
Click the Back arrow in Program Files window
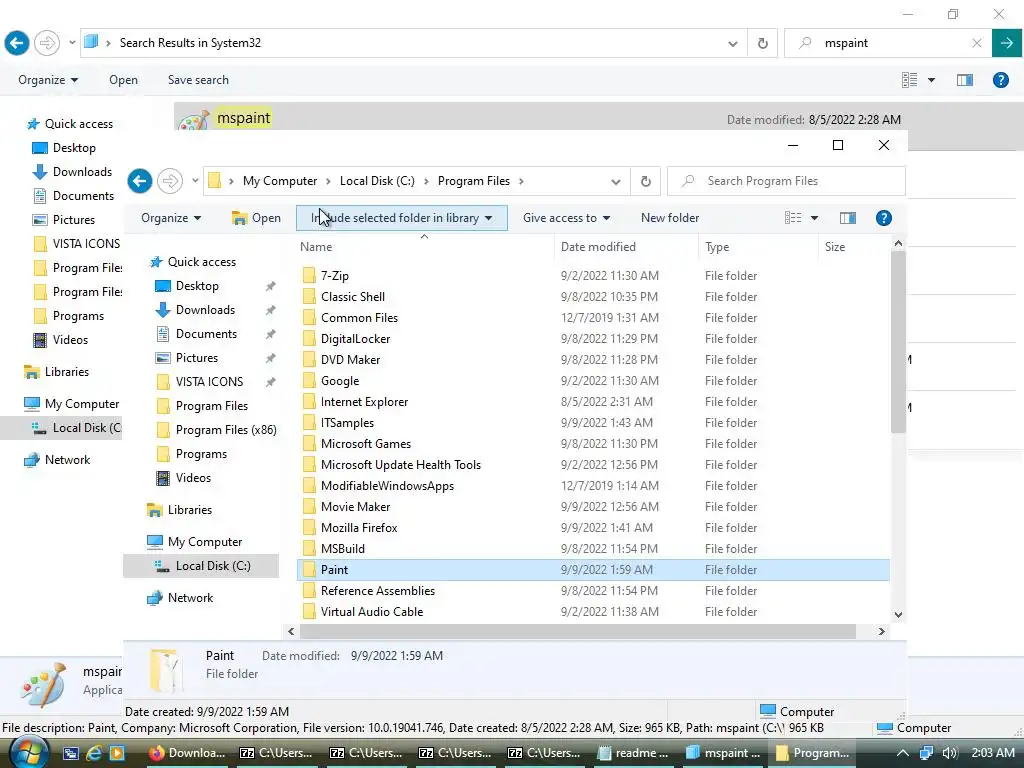point(140,181)
